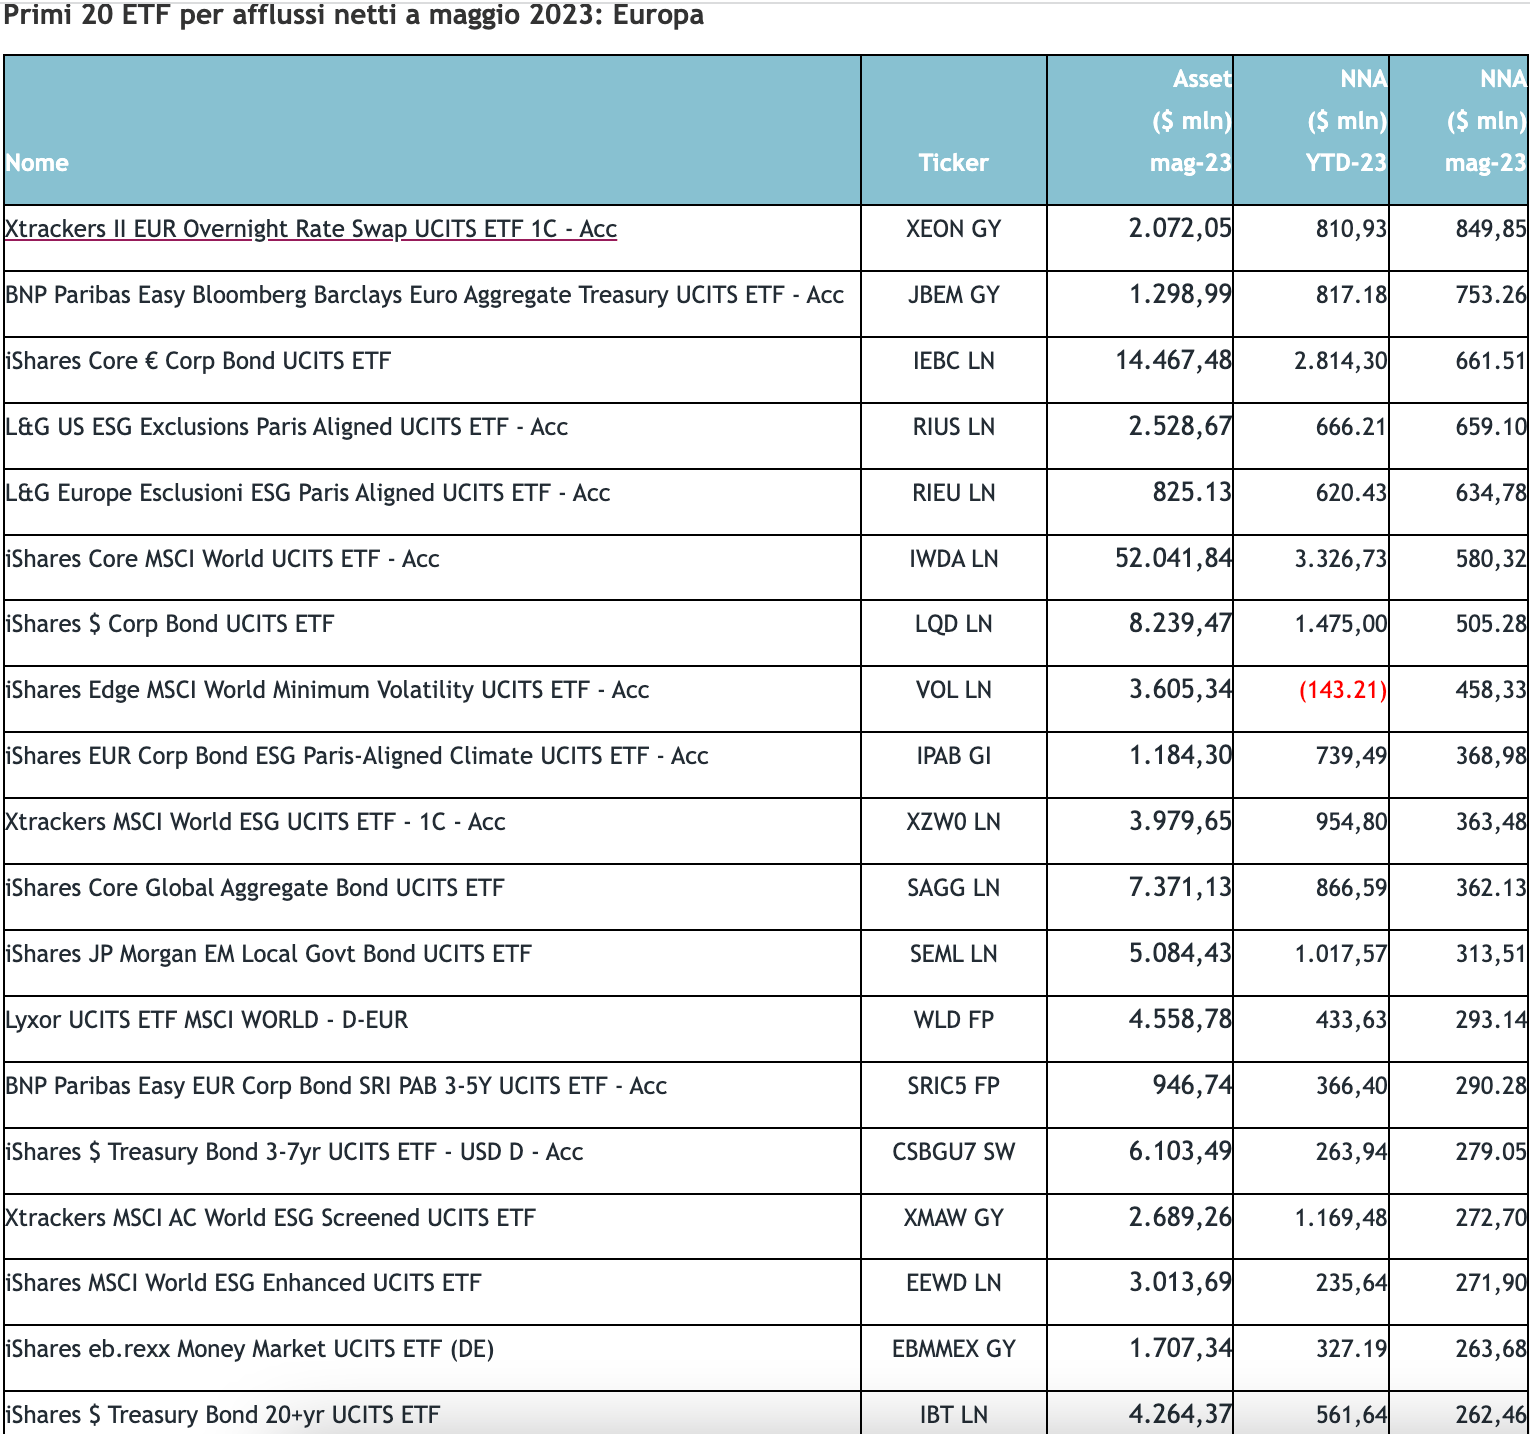Screen dimensions: 1530x1434
Task: Click the red (143.21) negative value
Action: [x=1342, y=690]
